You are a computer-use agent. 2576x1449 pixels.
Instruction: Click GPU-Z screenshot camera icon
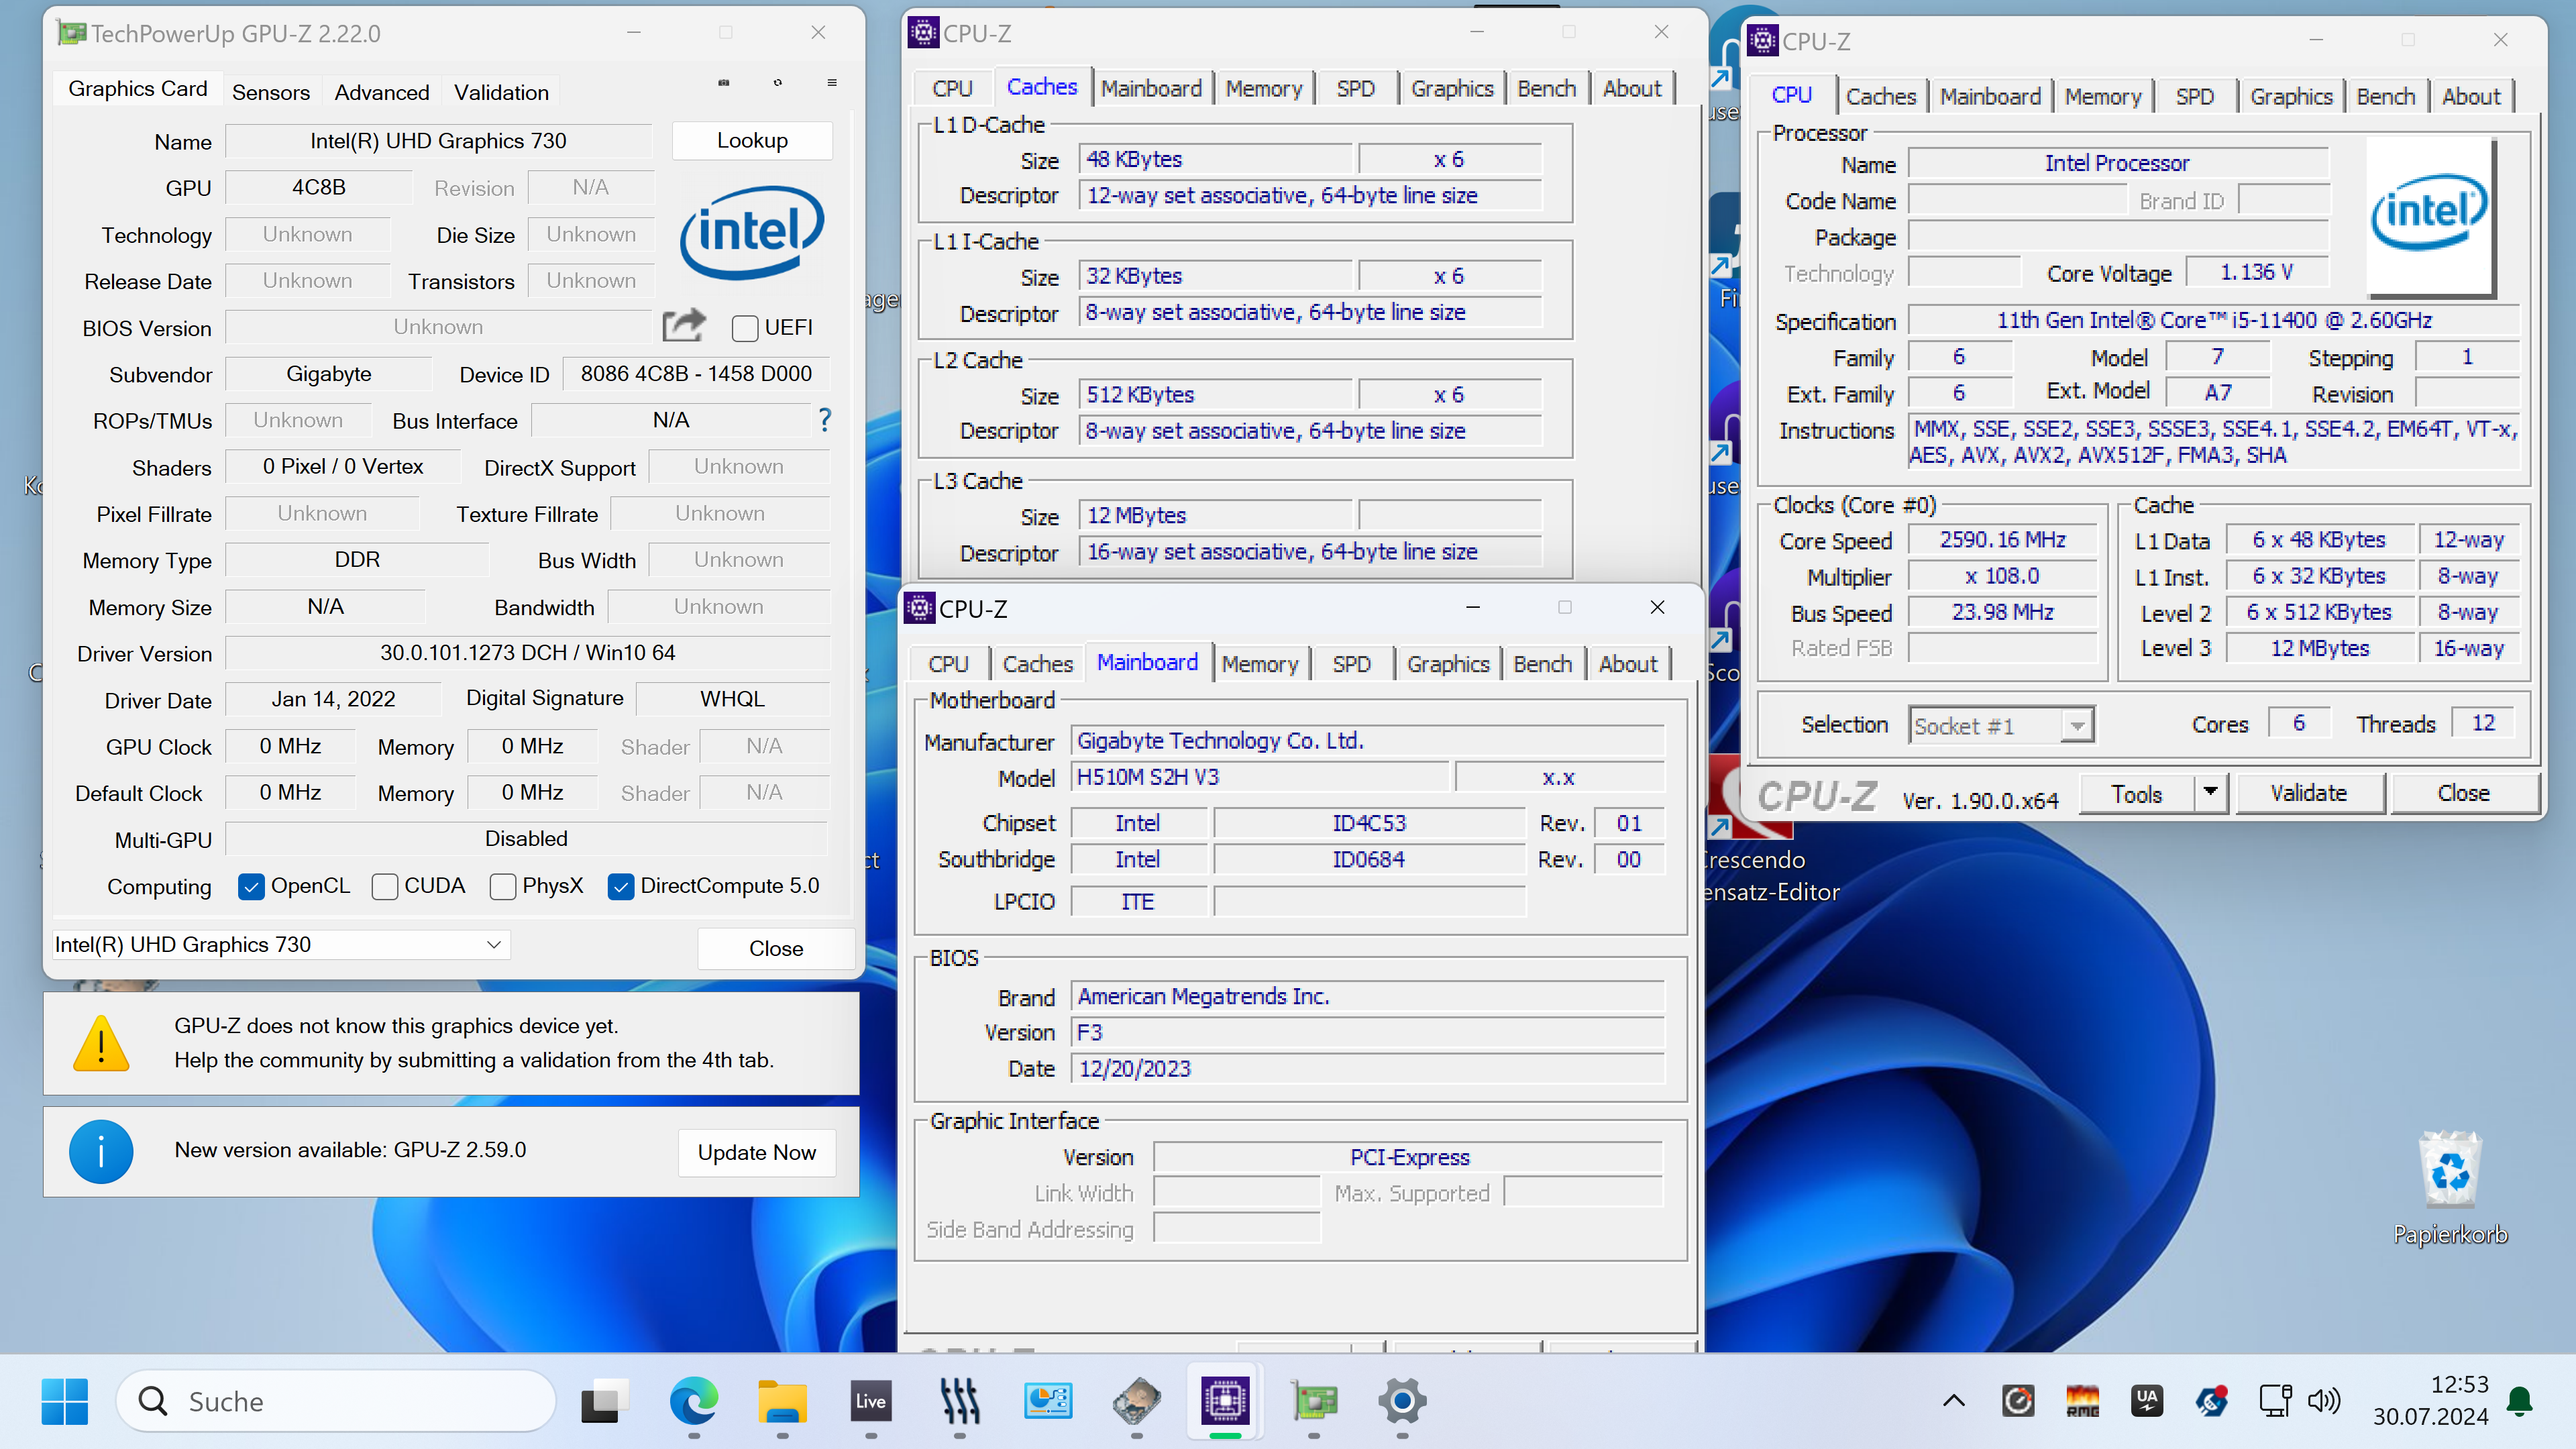tap(723, 83)
